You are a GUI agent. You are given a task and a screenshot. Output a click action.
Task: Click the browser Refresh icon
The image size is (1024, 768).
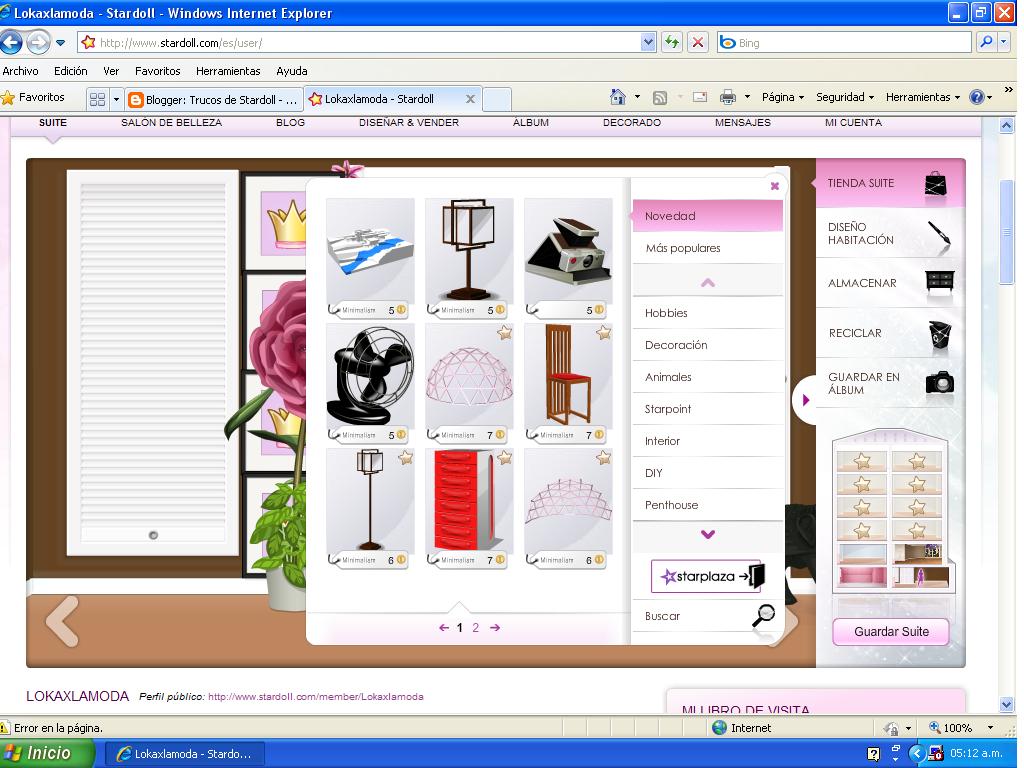pyautogui.click(x=672, y=42)
